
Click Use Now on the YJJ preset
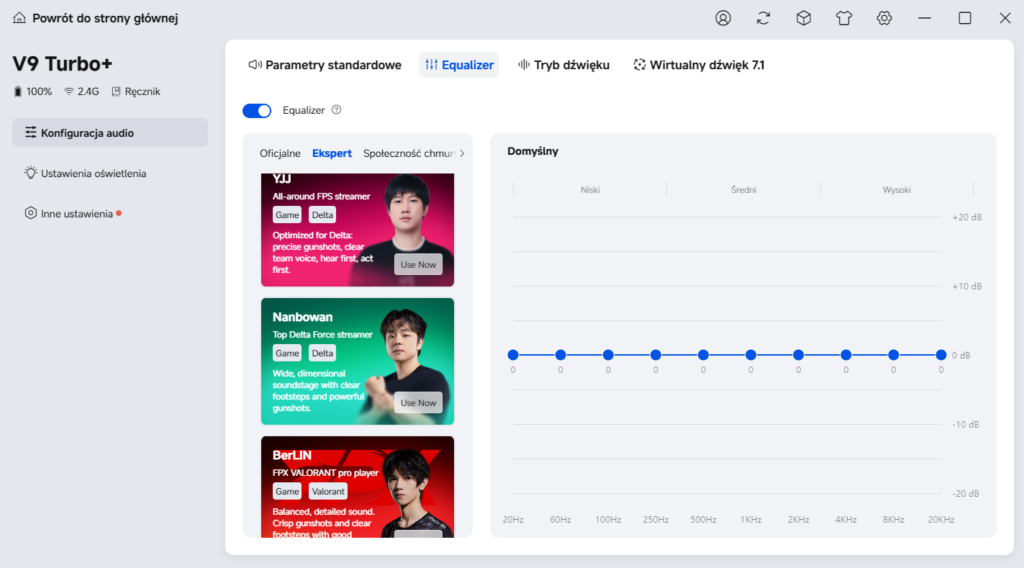(x=418, y=264)
